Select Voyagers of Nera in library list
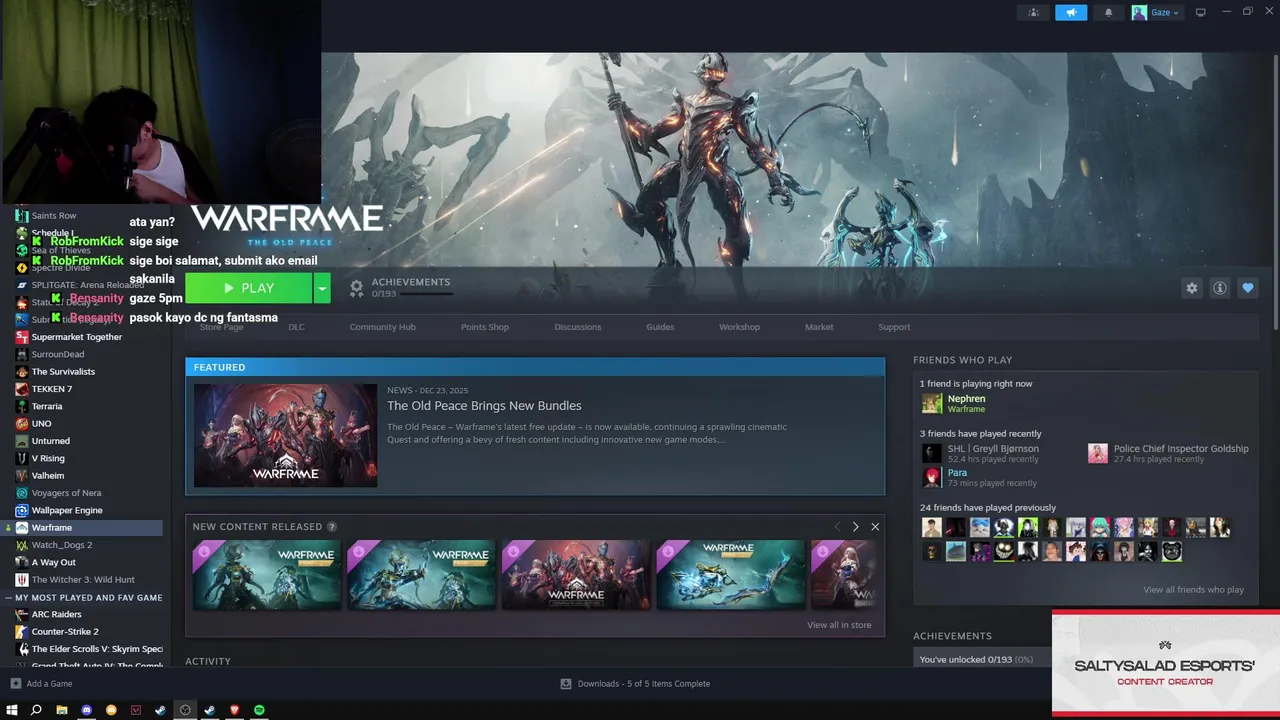Screen dimensions: 1280x720 click(x=66, y=493)
